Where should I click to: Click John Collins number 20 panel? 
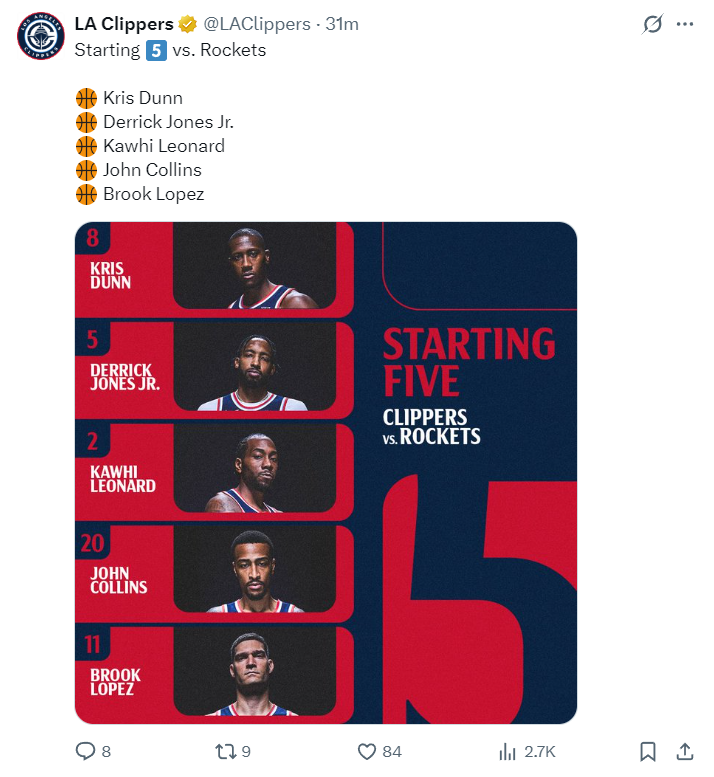[214, 572]
